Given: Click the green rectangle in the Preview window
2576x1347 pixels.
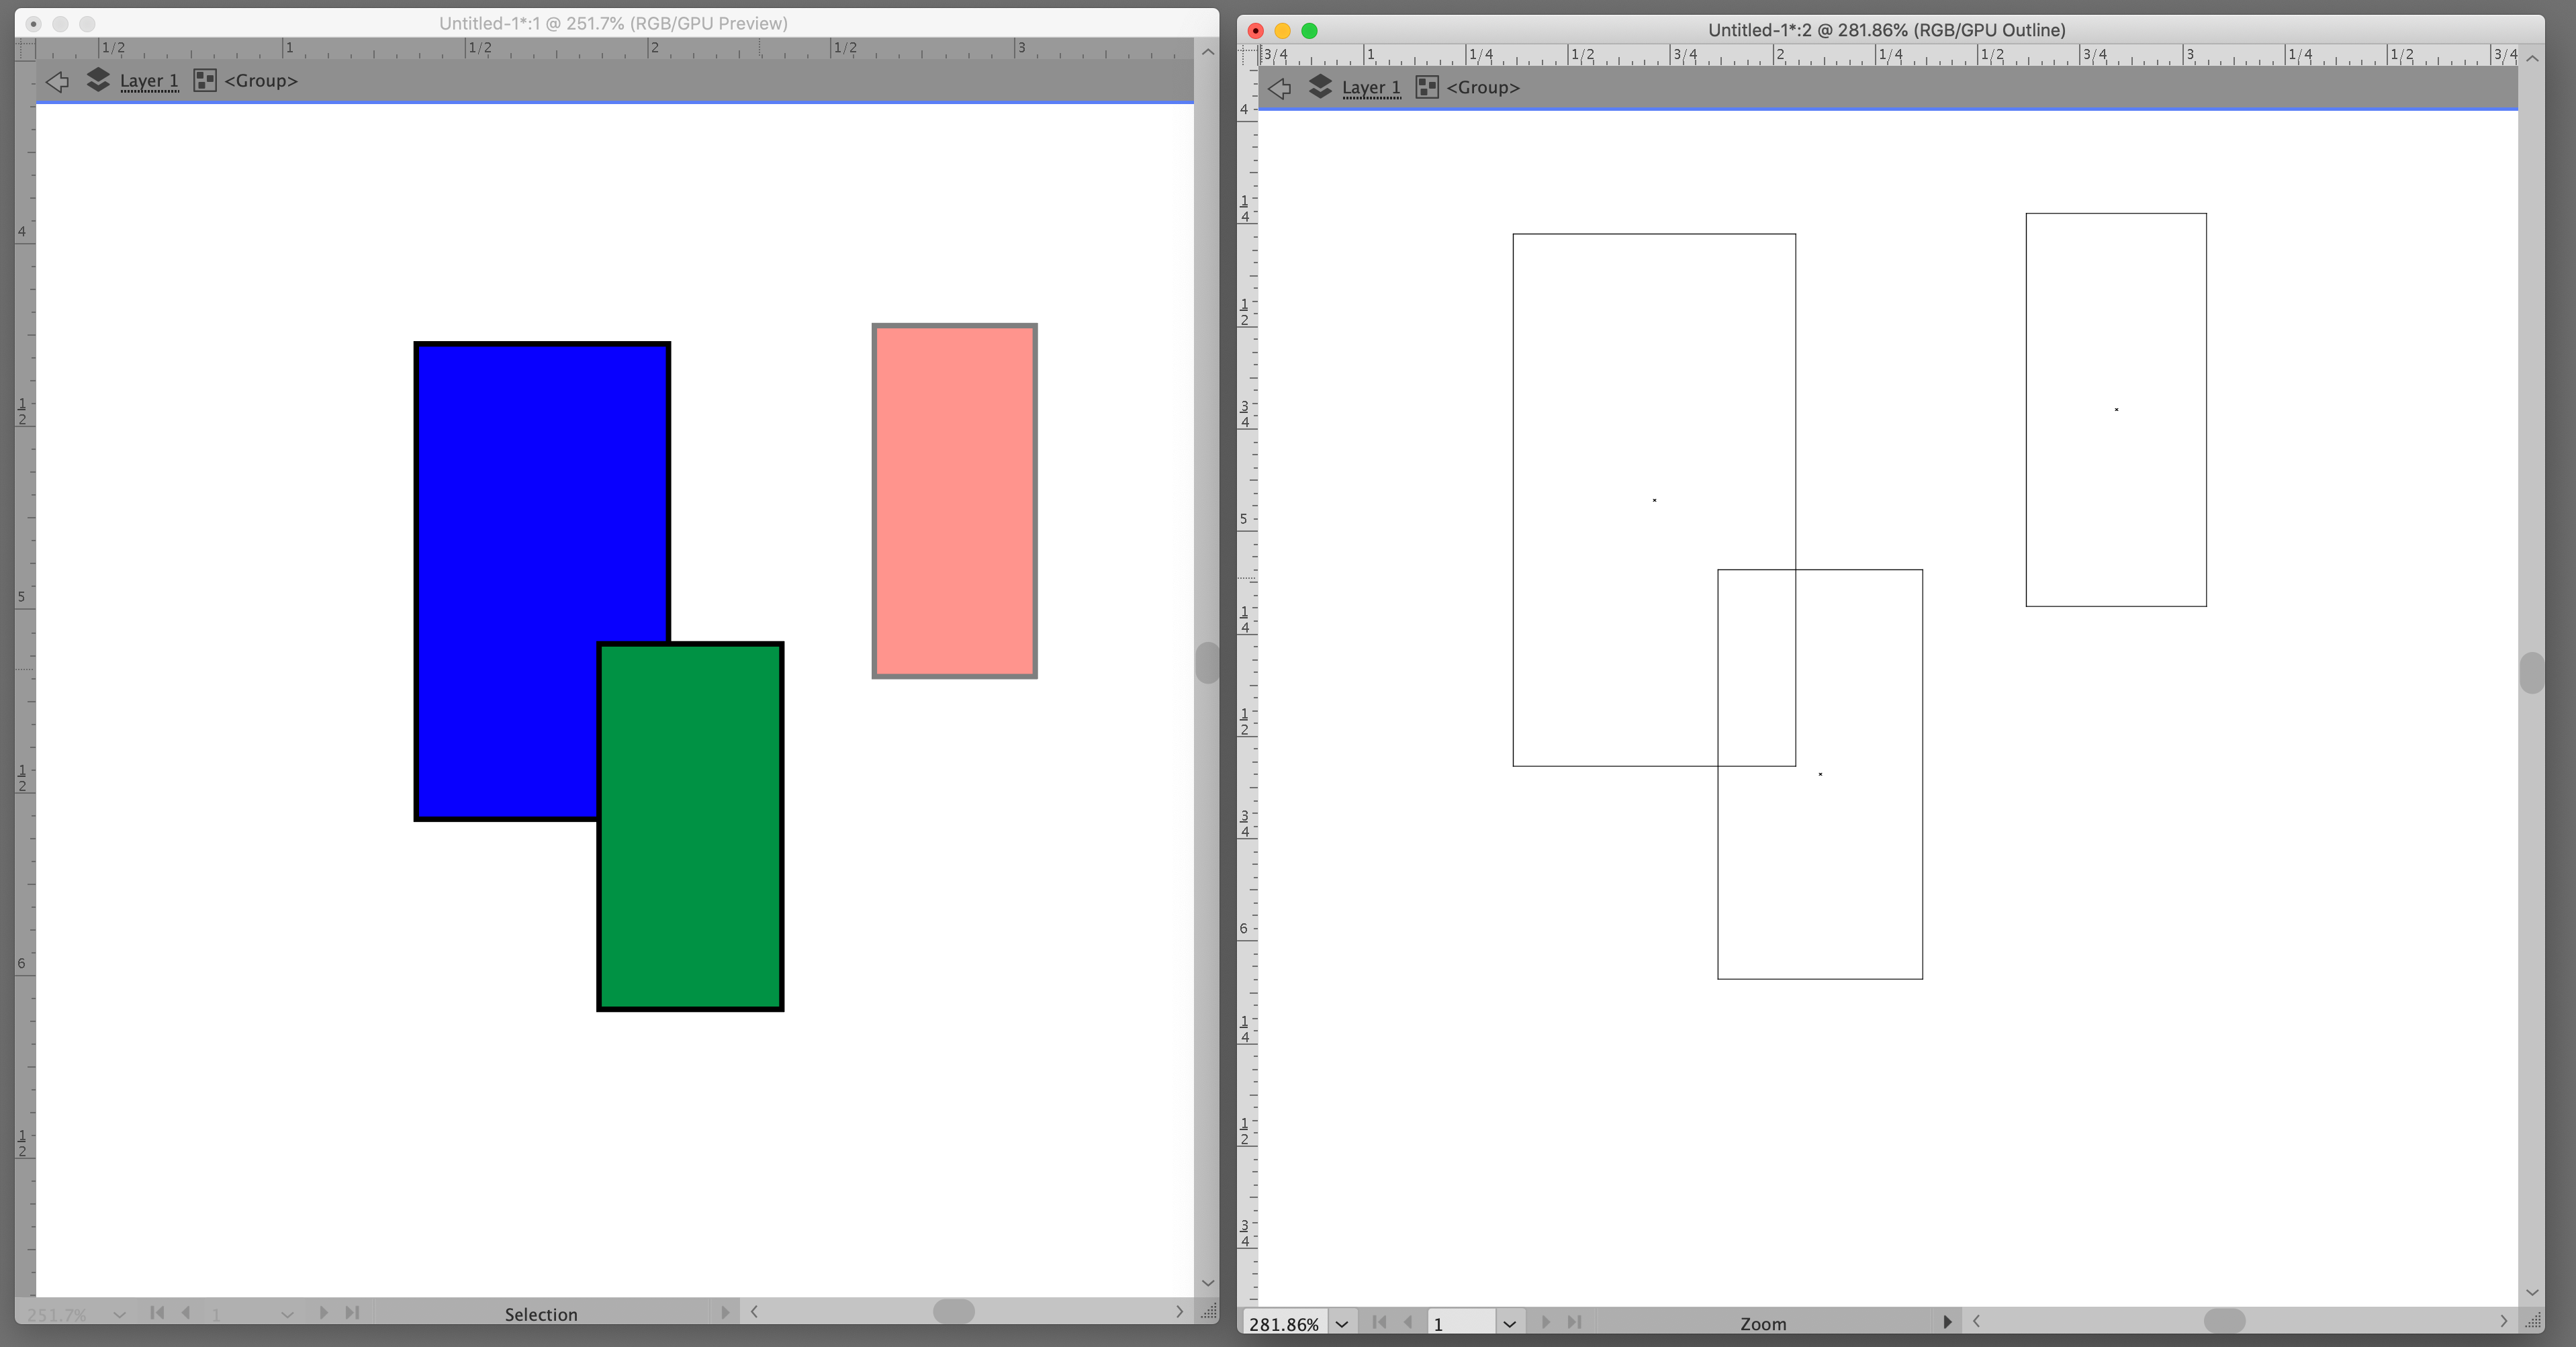Looking at the screenshot, I should [x=690, y=900].
